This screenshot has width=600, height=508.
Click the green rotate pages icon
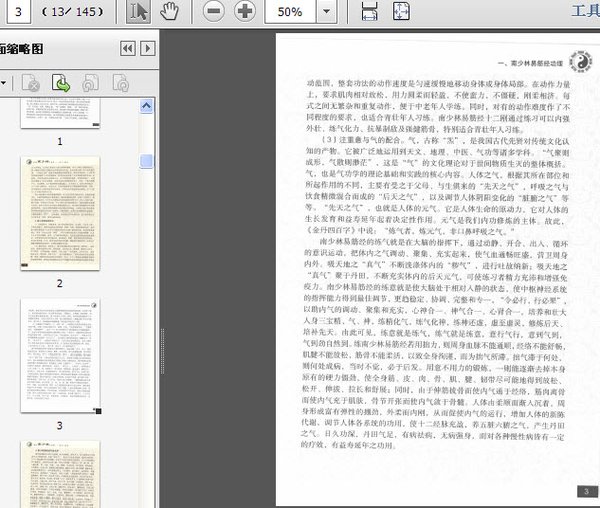[60, 84]
